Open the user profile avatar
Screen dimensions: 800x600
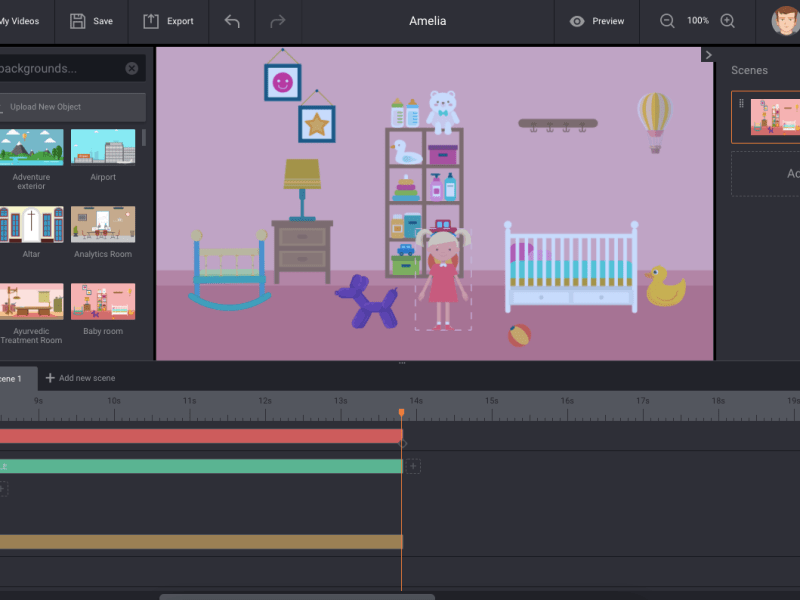click(x=785, y=21)
